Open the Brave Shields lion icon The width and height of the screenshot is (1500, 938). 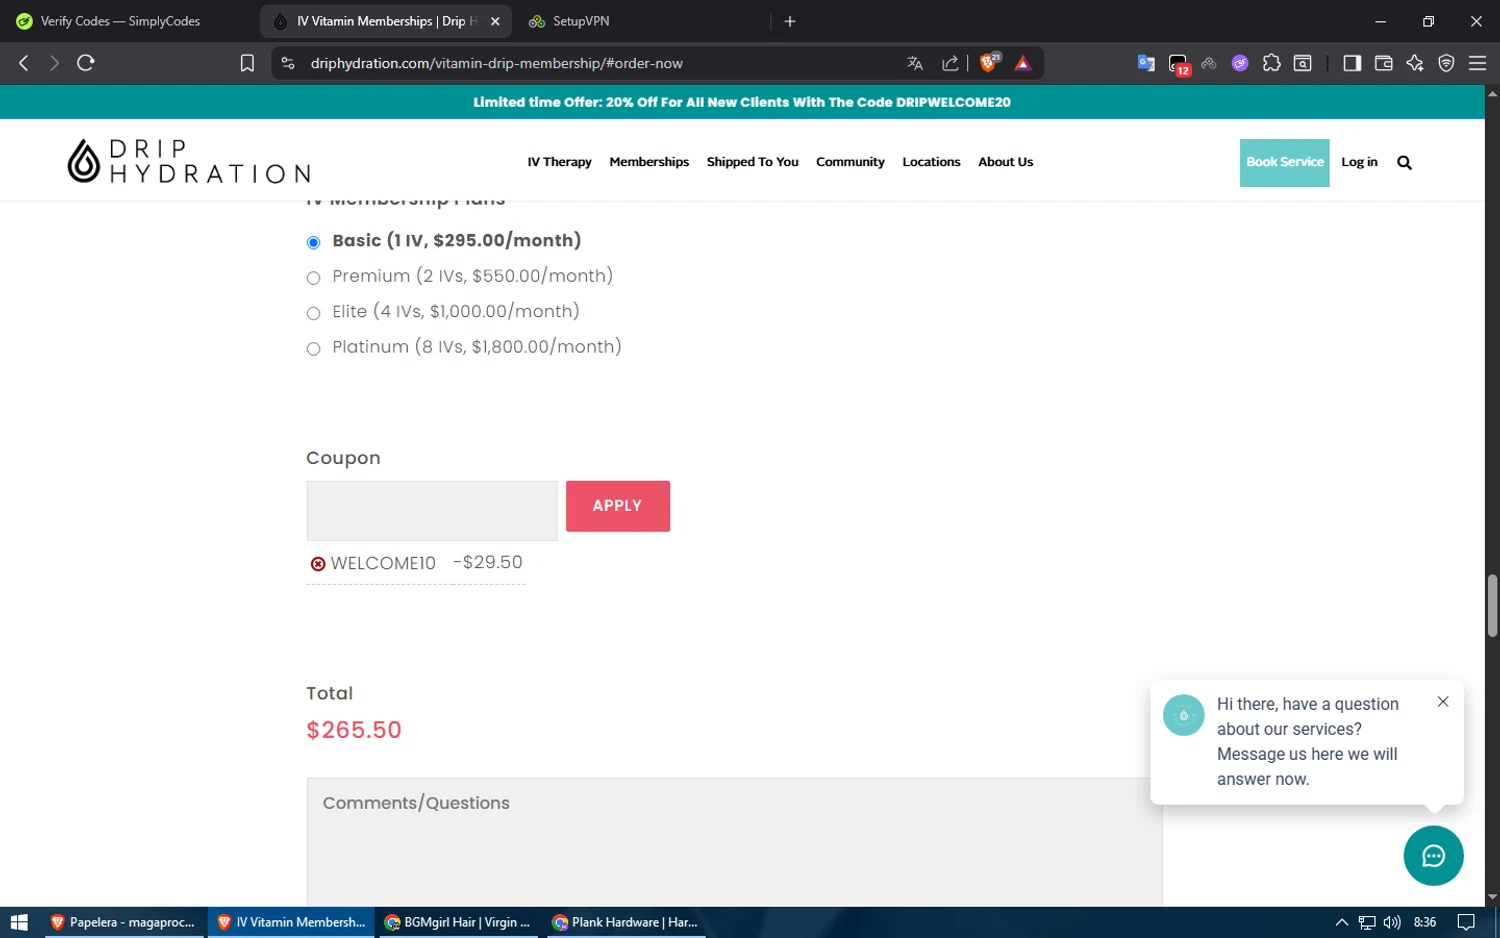(990, 62)
